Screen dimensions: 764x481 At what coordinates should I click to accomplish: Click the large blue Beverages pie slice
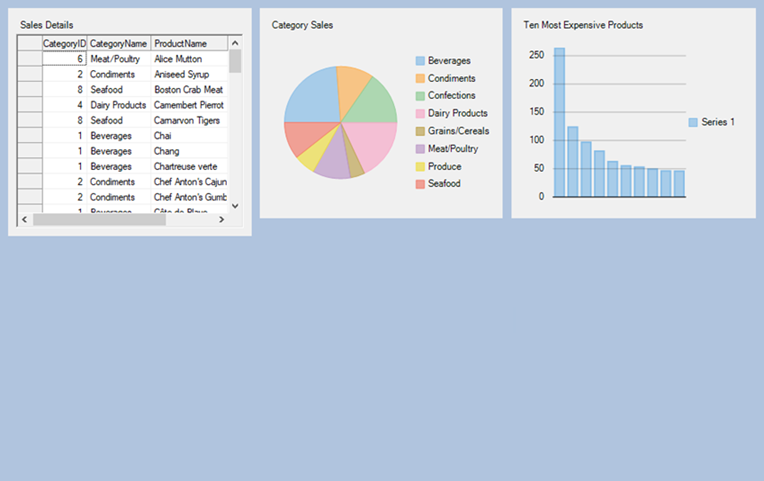coord(310,95)
